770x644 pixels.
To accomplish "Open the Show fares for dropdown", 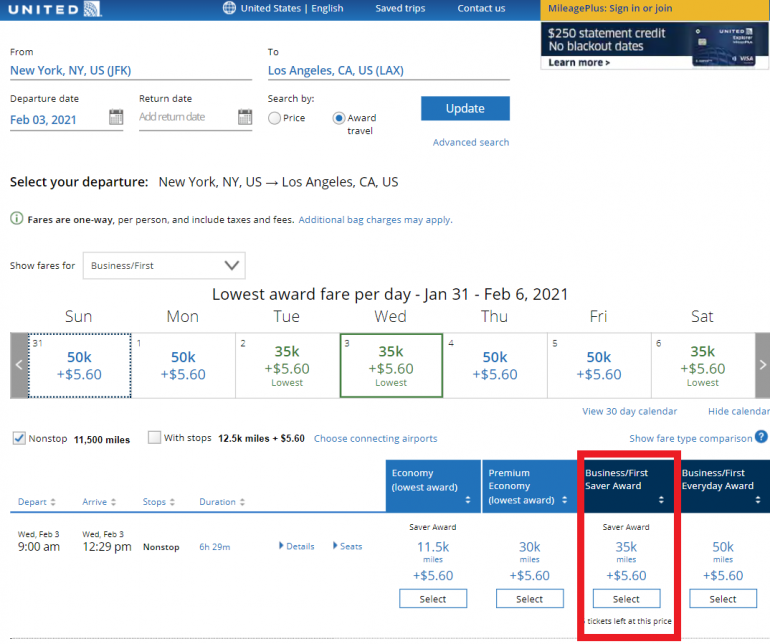I will [x=164, y=266].
